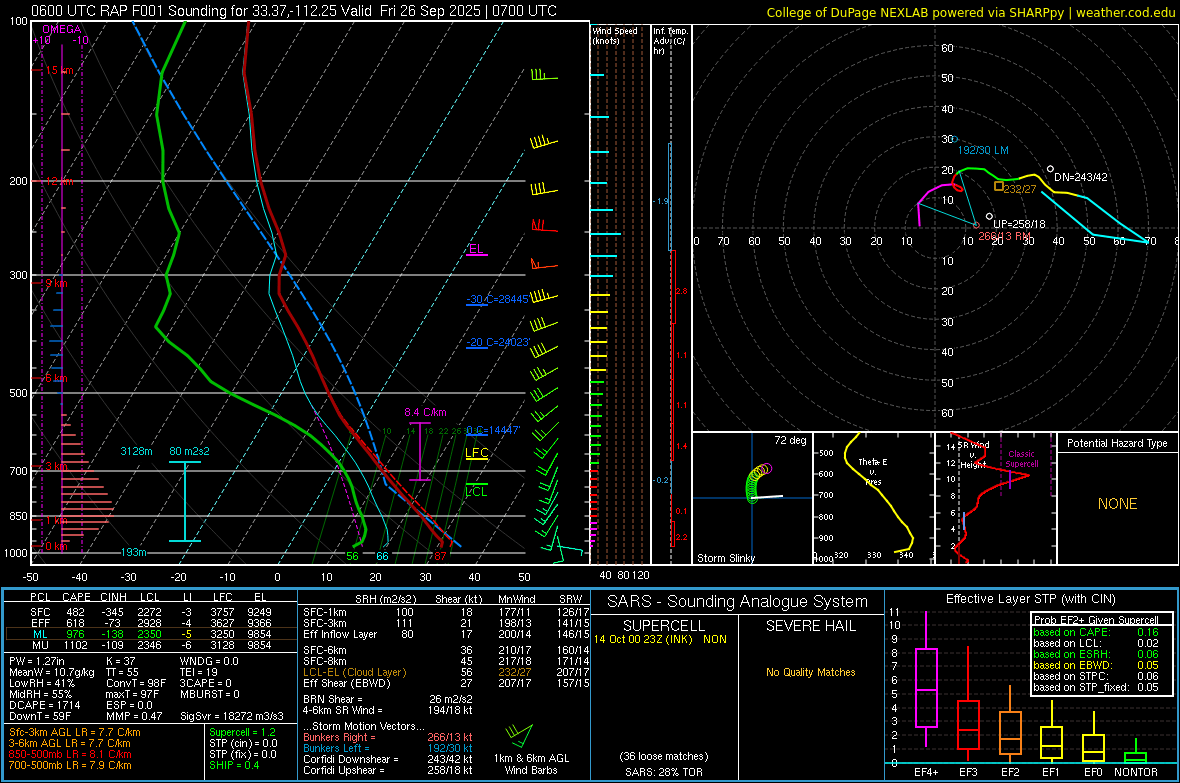Click the UP=258/18 hodograph label
Viewport: 1180px width, 783px height.
(x=1019, y=224)
